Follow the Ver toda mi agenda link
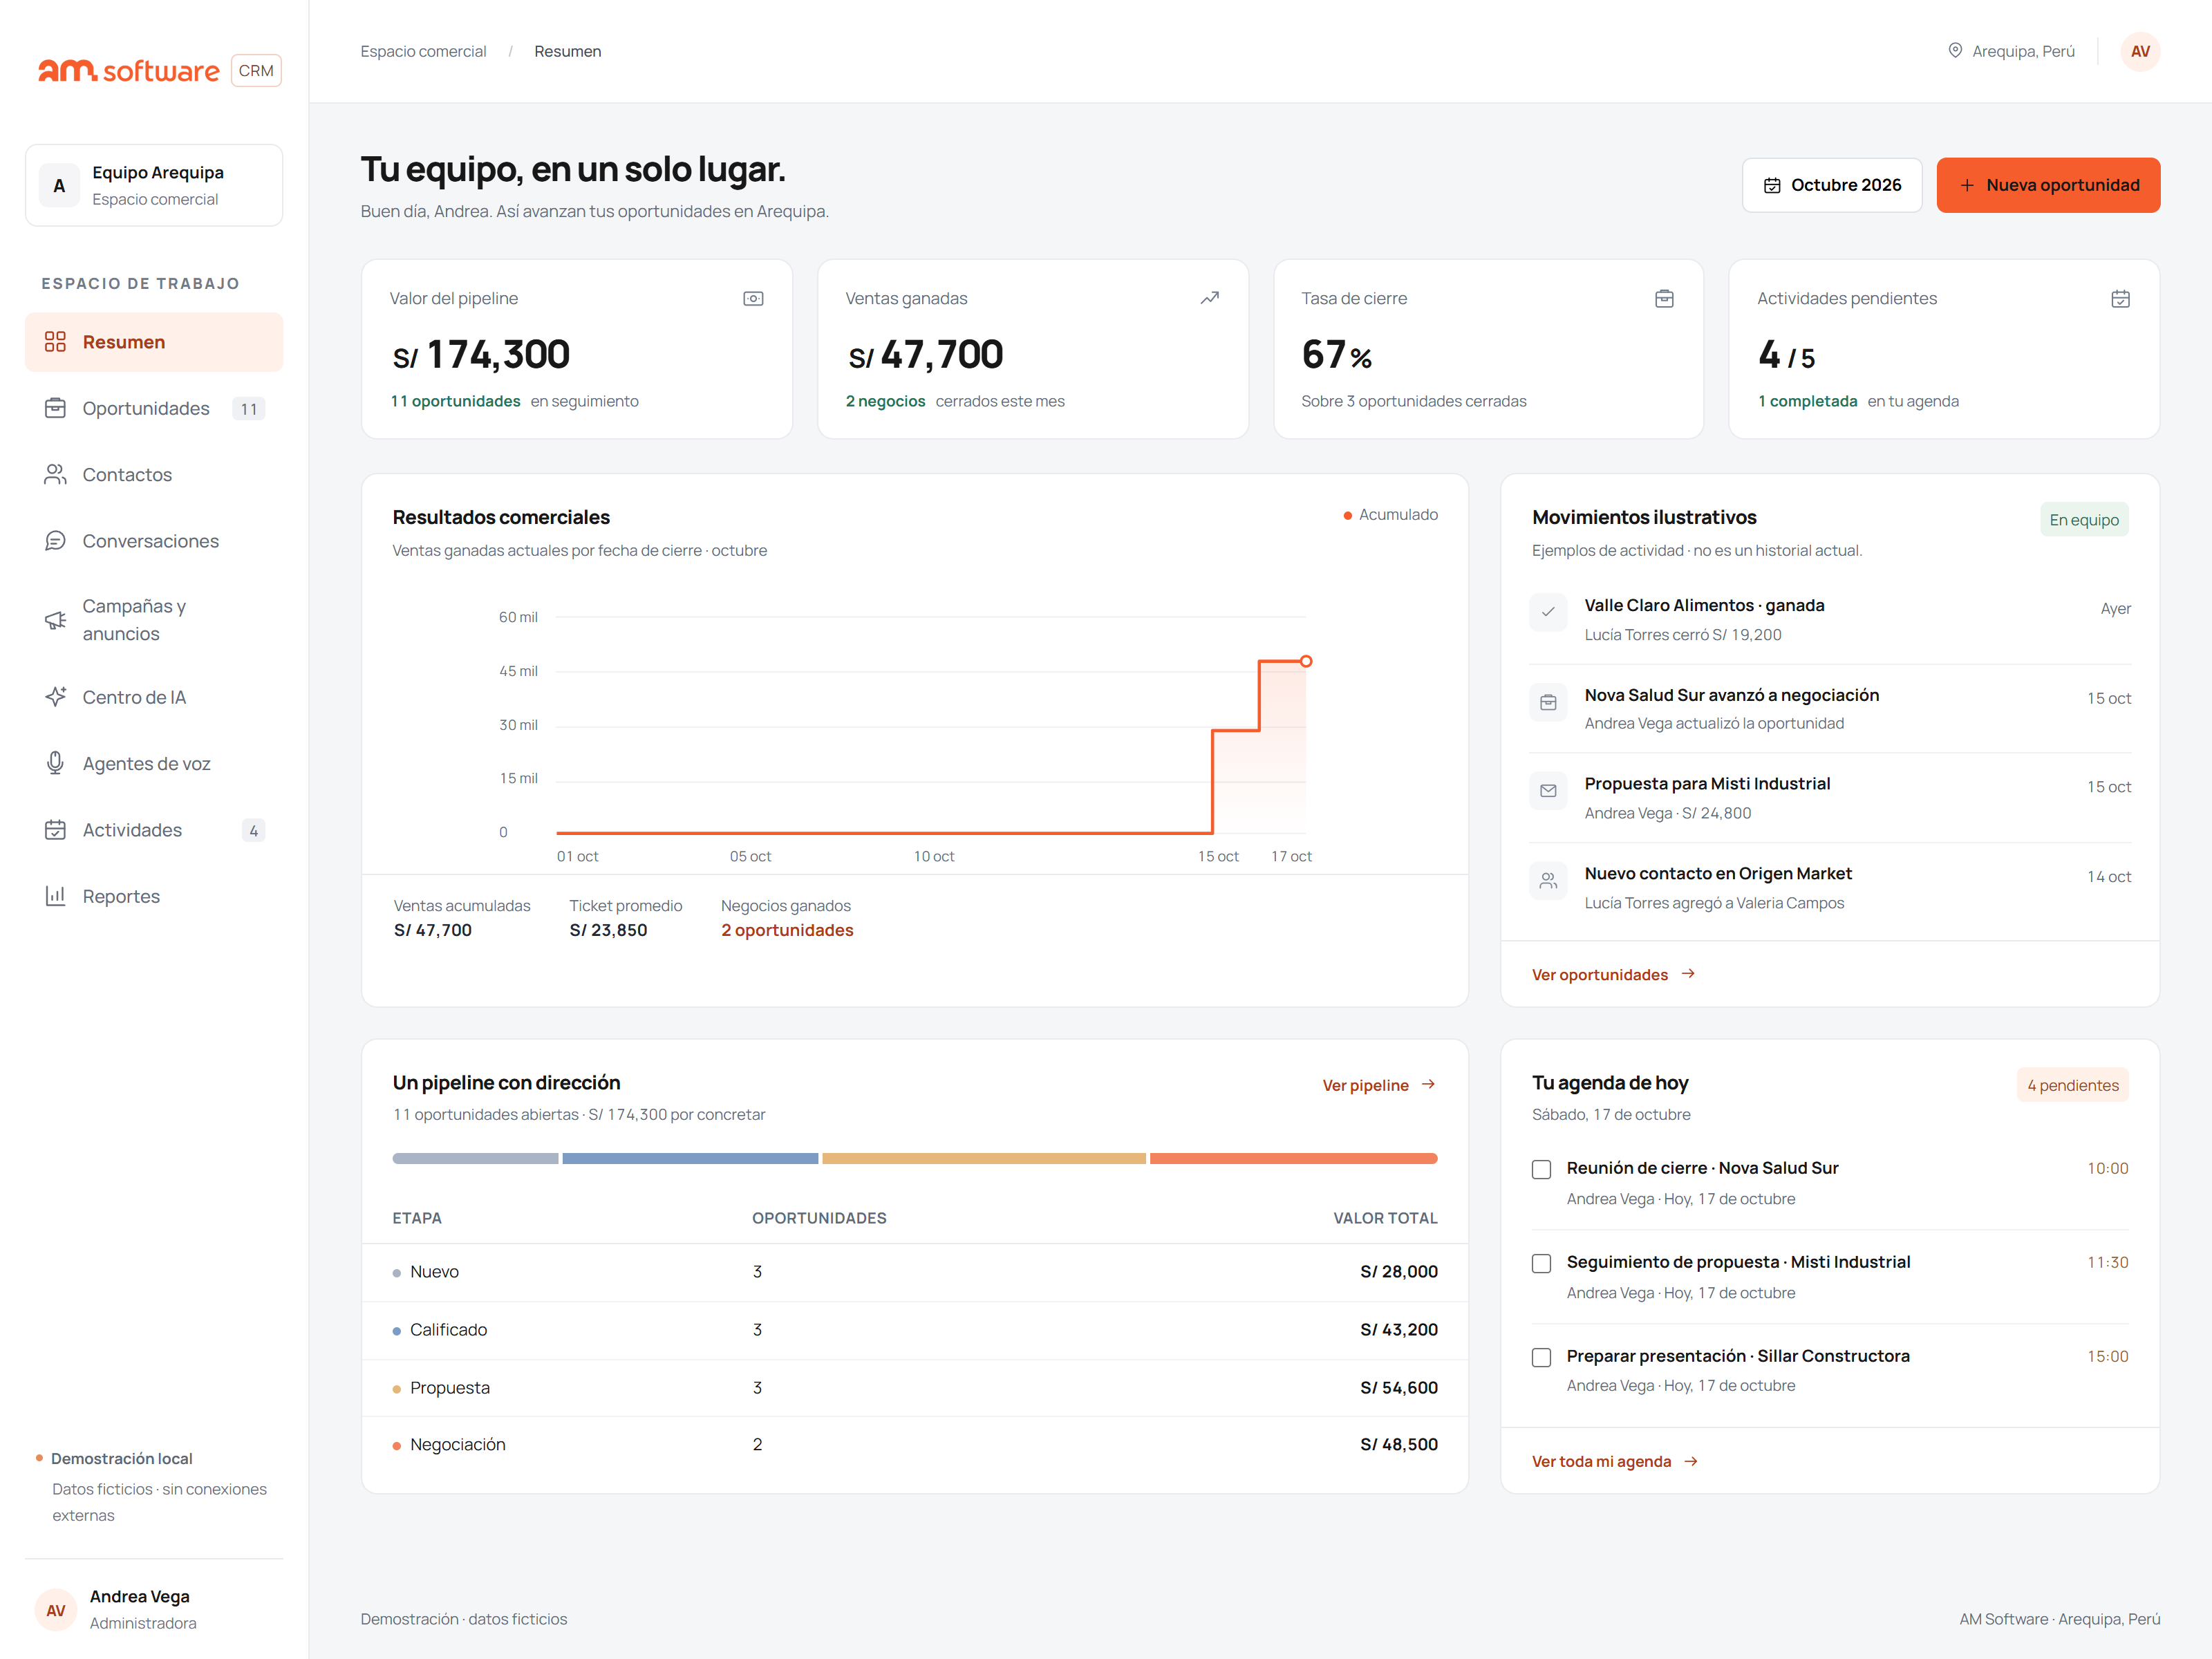Screen dimensions: 2212x1659 tap(1614, 1461)
